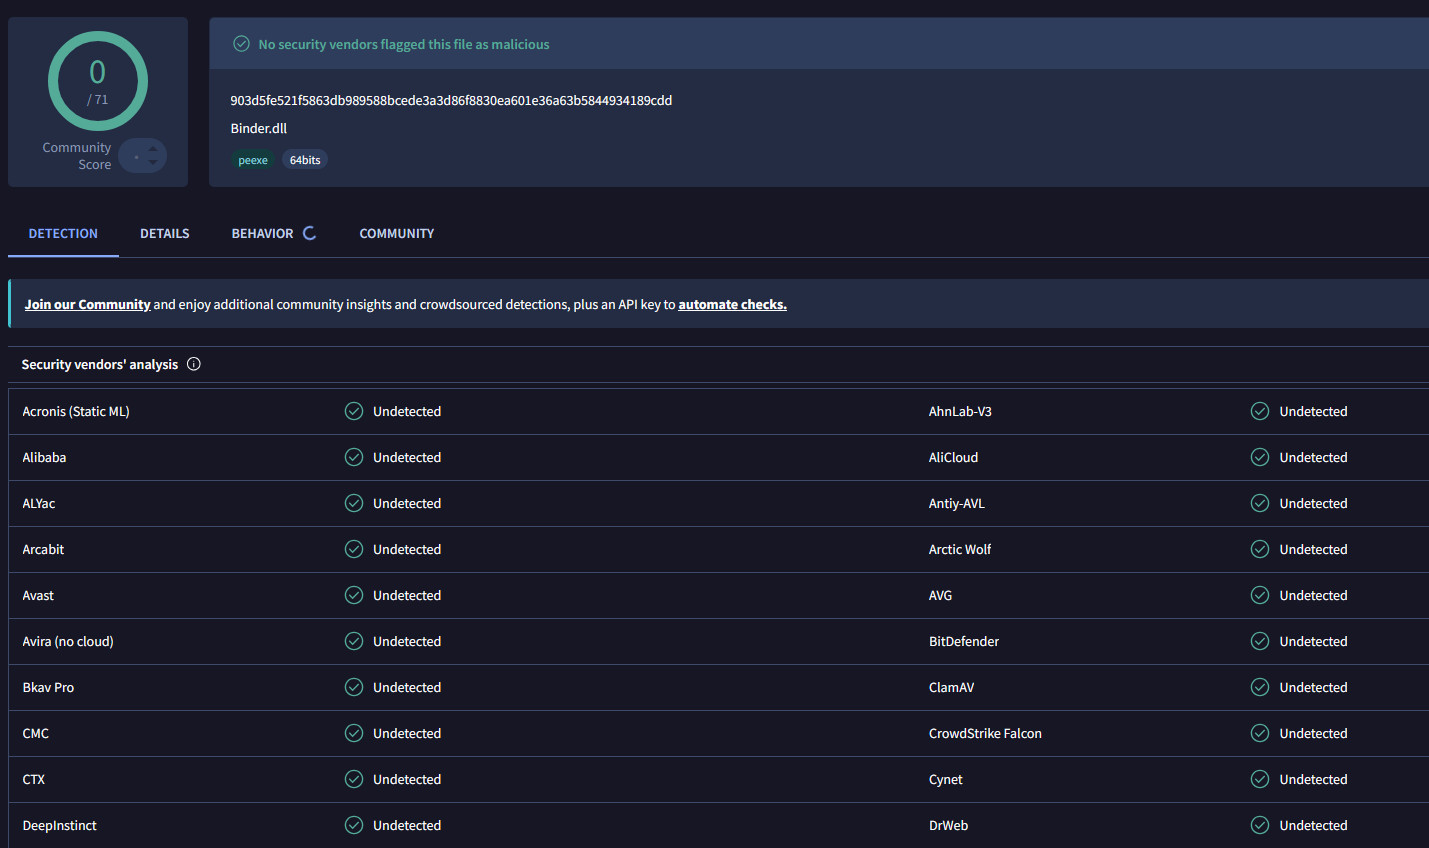1429x848 pixels.
Task: Click the Binder.dll file name
Action: click(x=259, y=128)
